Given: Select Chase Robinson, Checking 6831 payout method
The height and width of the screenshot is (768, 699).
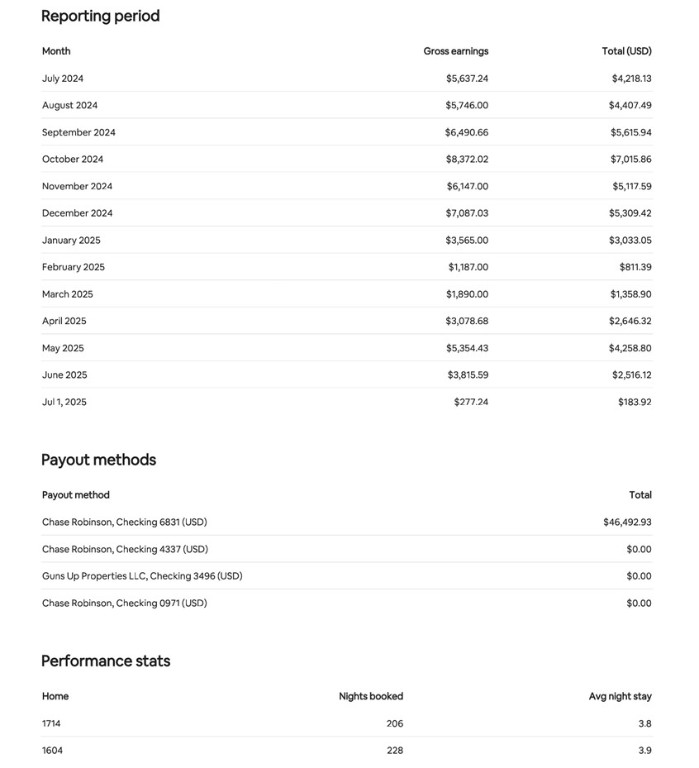Looking at the screenshot, I should point(124,522).
